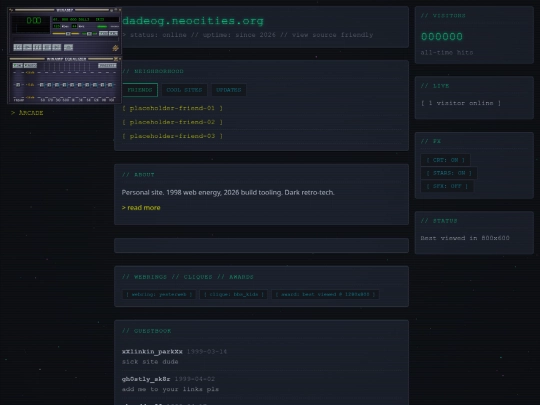Go to previous track in Winamp

point(18,48)
